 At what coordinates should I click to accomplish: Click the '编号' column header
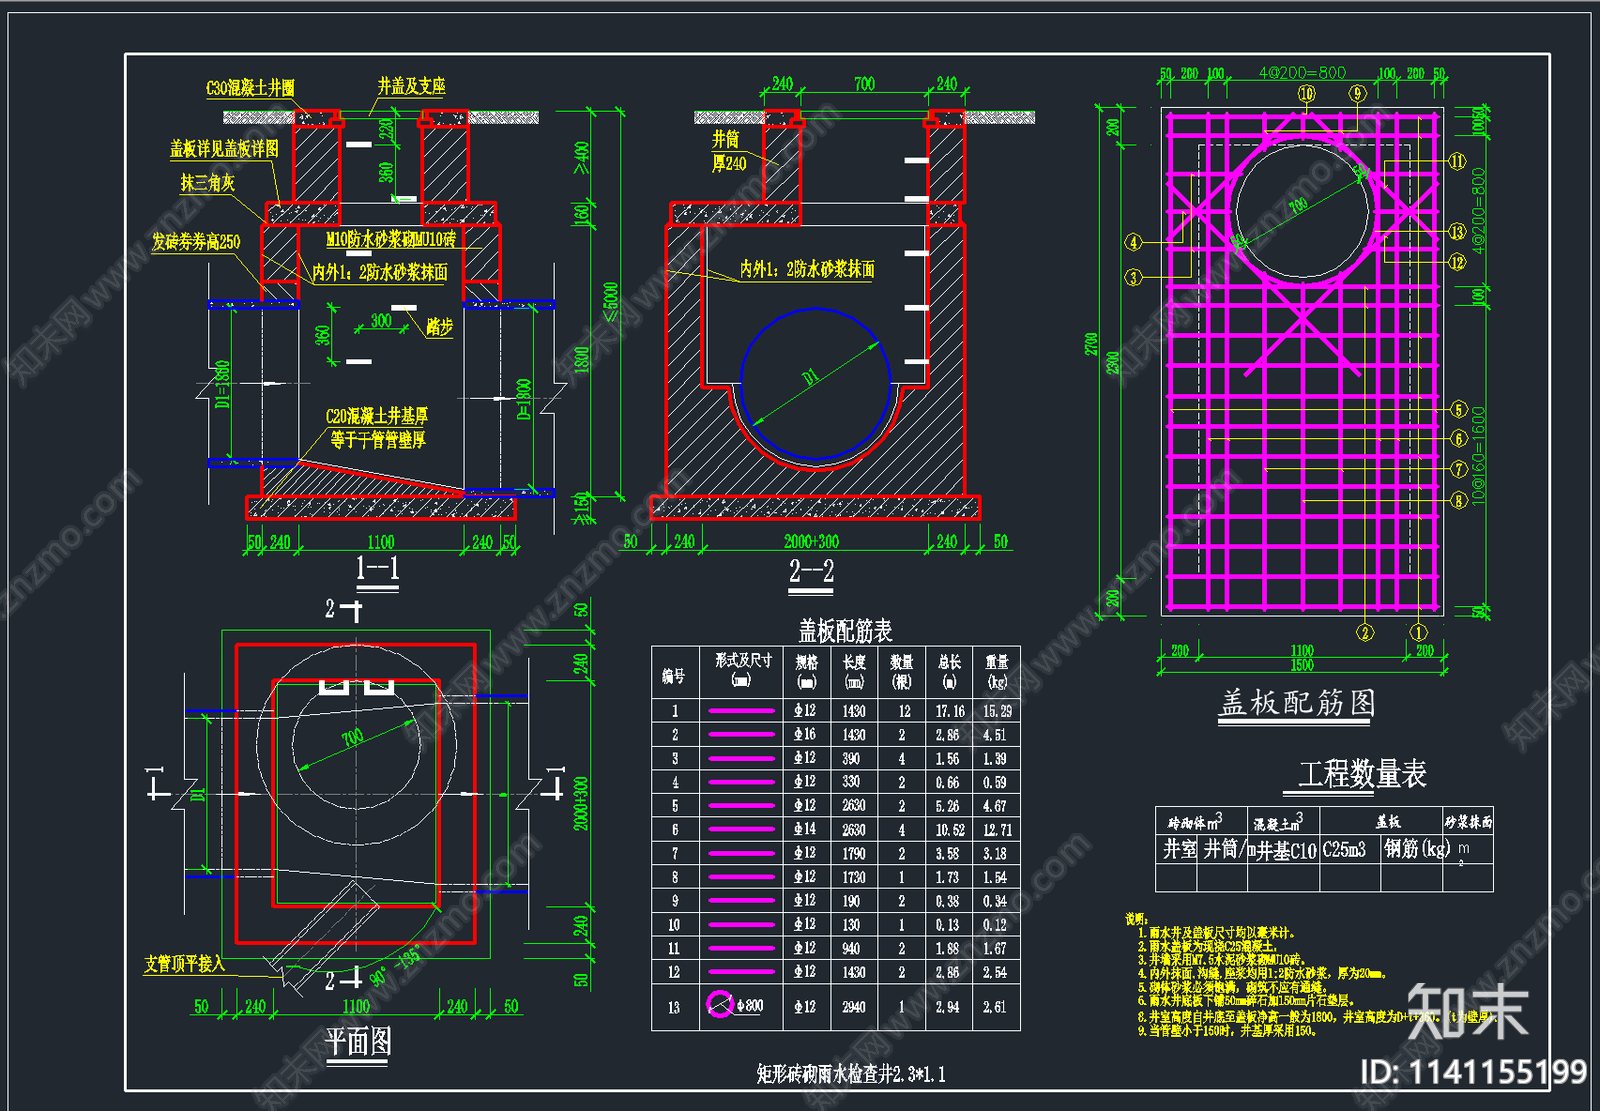674,677
